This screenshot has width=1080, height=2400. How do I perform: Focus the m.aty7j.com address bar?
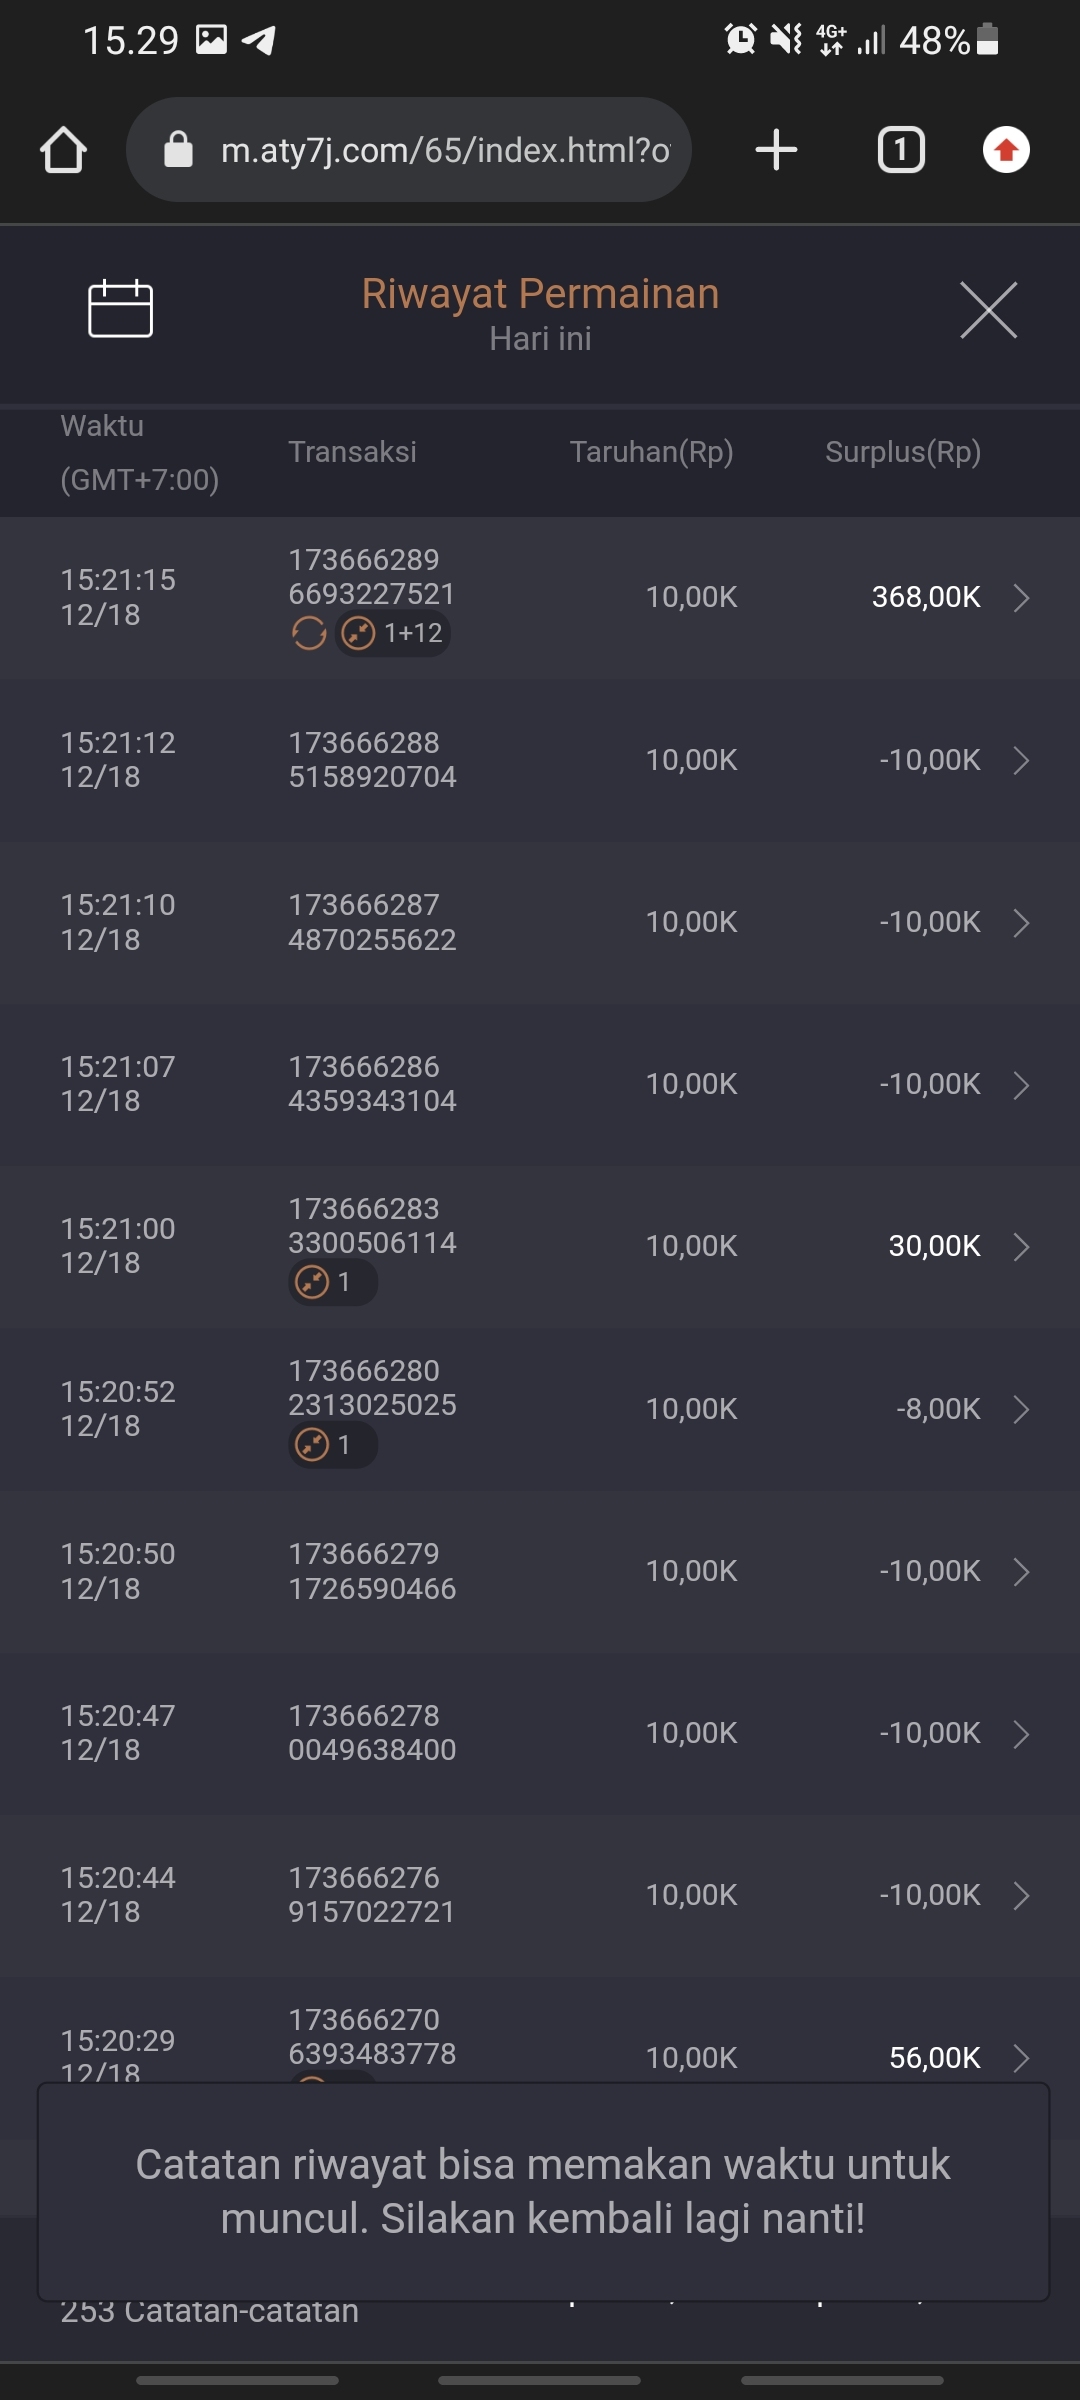click(445, 150)
